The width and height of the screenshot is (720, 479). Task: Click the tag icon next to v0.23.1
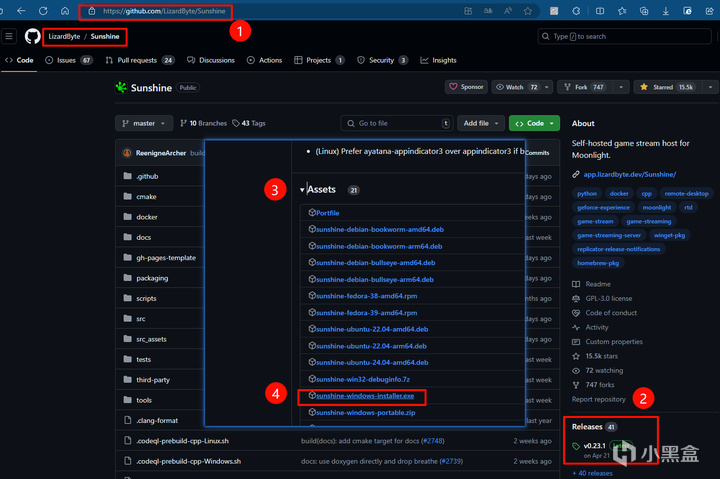point(576,446)
